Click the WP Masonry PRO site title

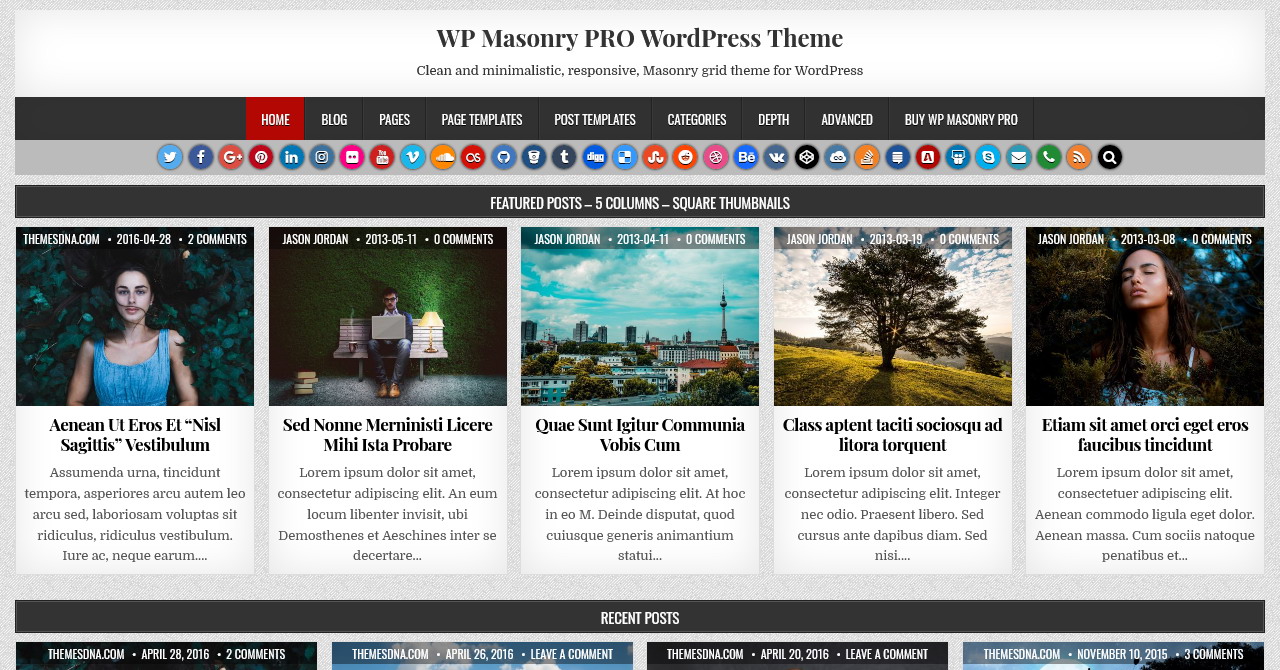640,38
